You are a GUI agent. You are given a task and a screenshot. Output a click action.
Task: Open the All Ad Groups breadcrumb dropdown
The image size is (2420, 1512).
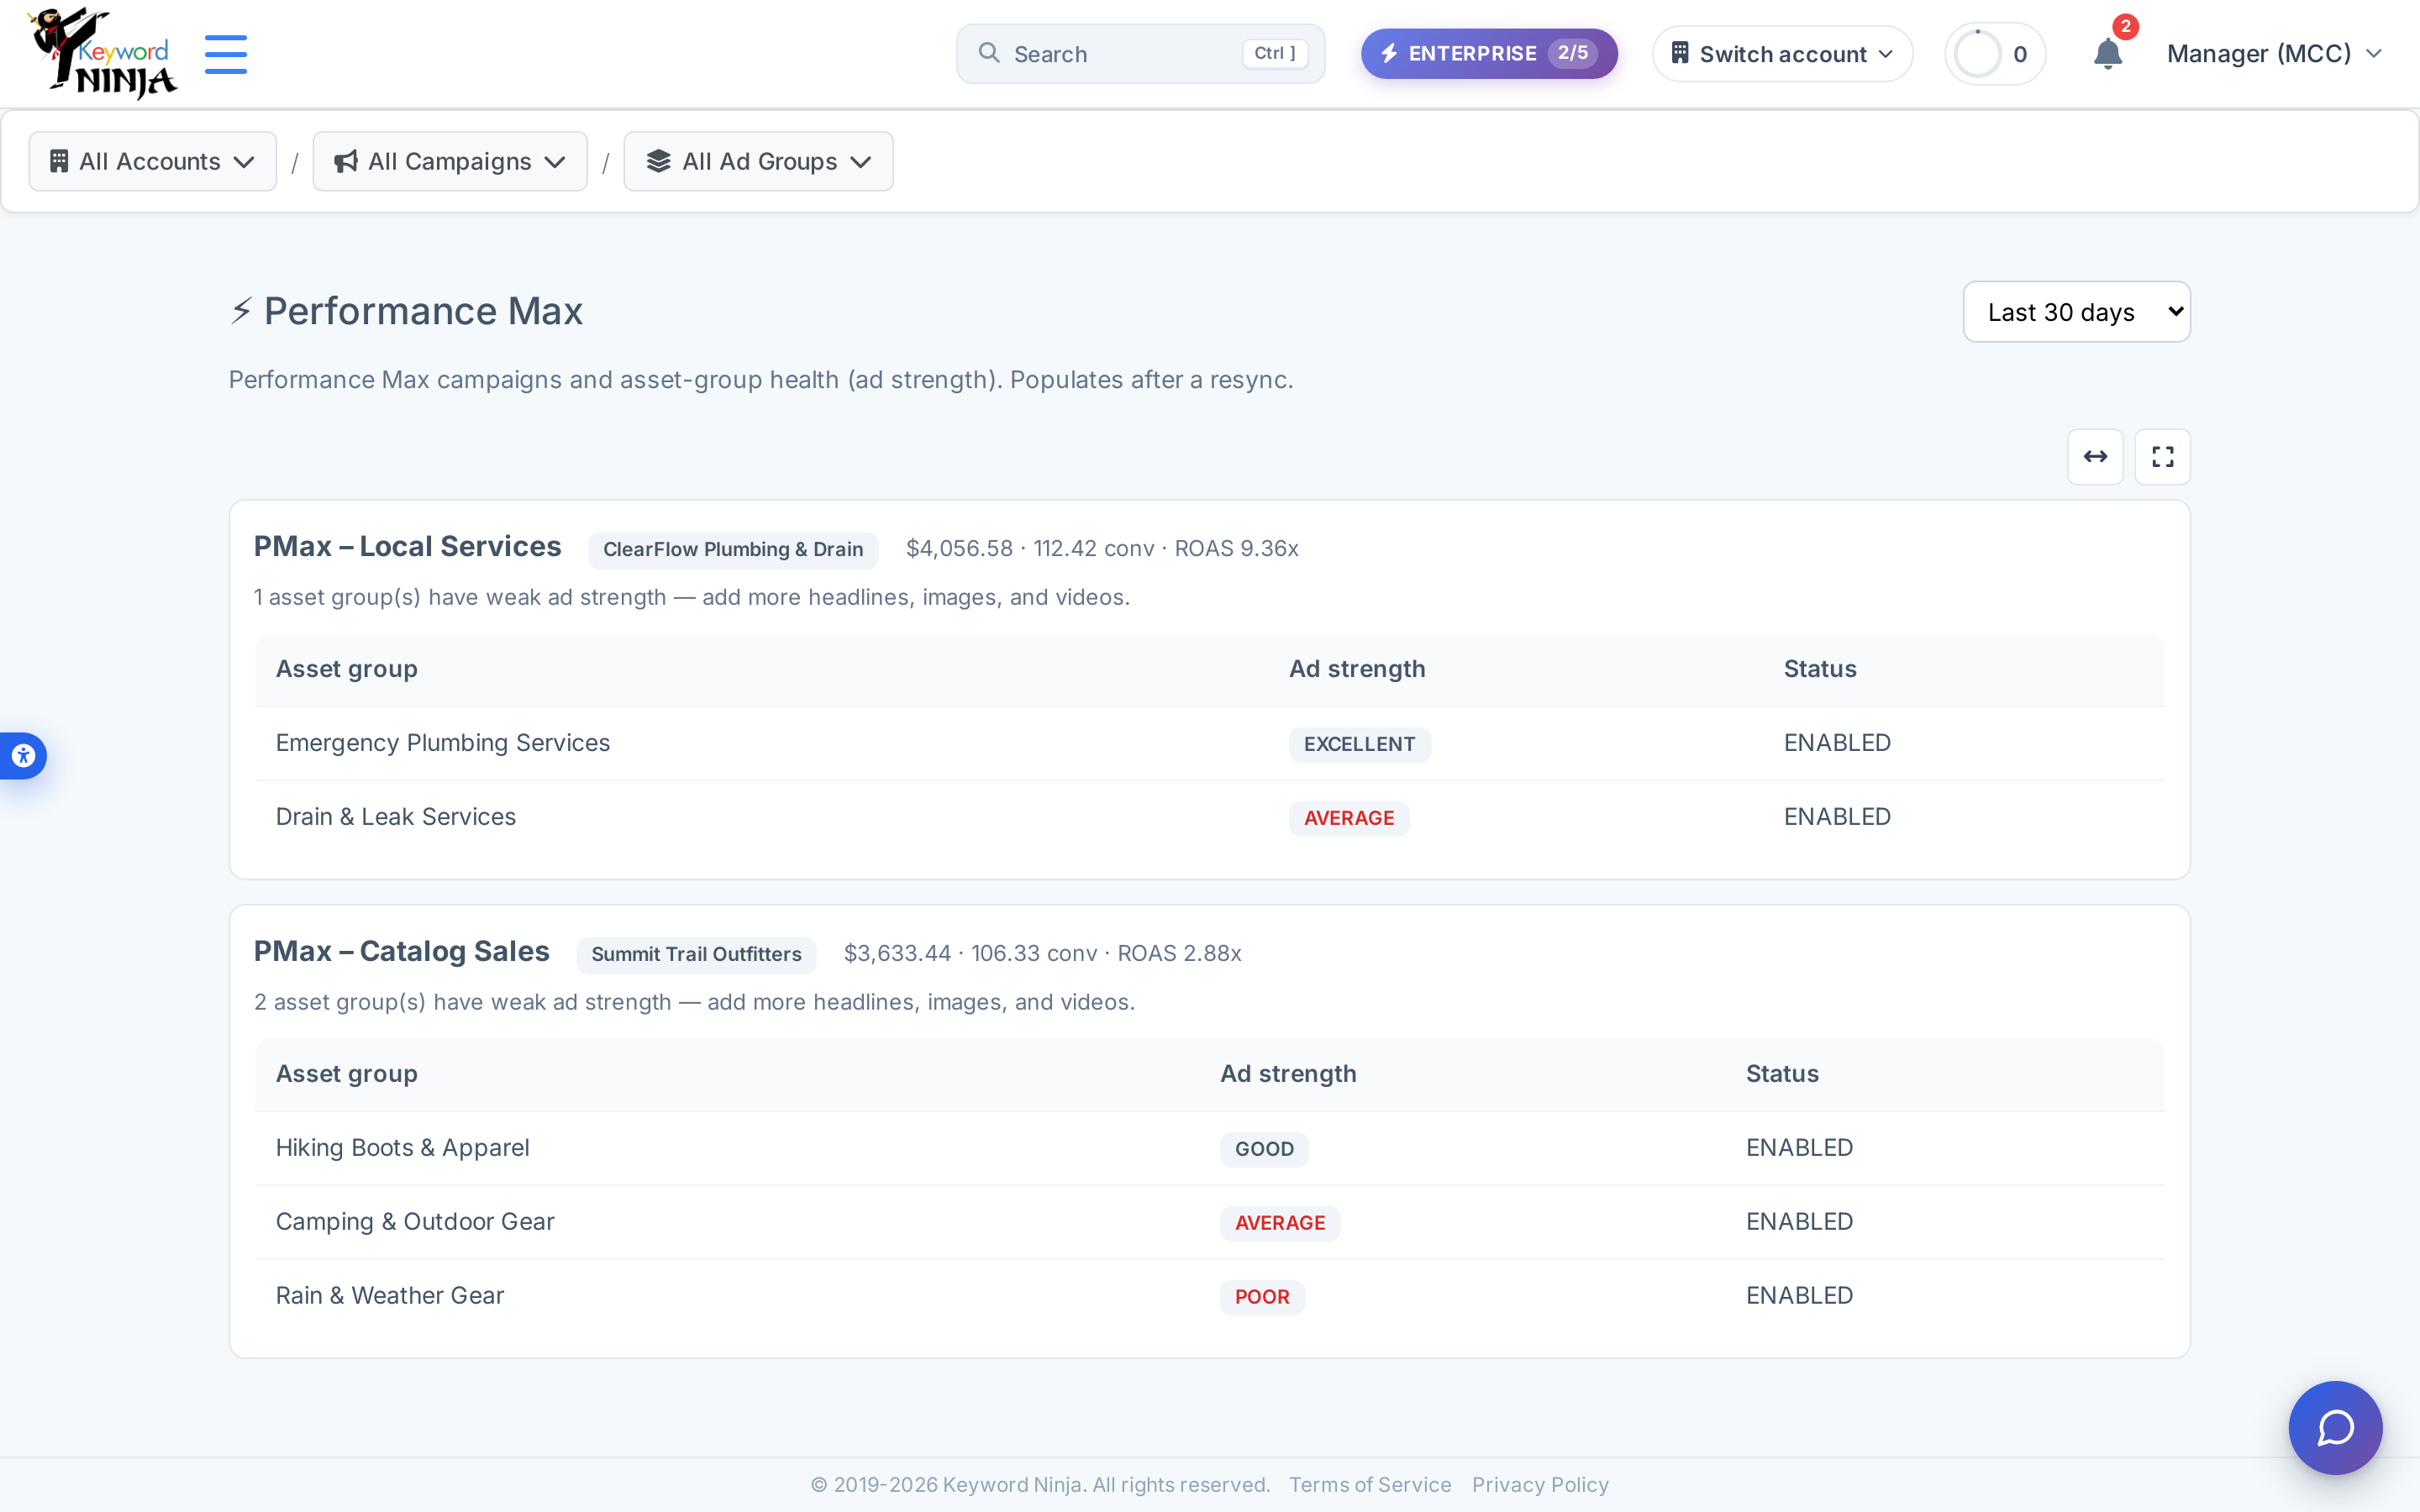click(758, 161)
